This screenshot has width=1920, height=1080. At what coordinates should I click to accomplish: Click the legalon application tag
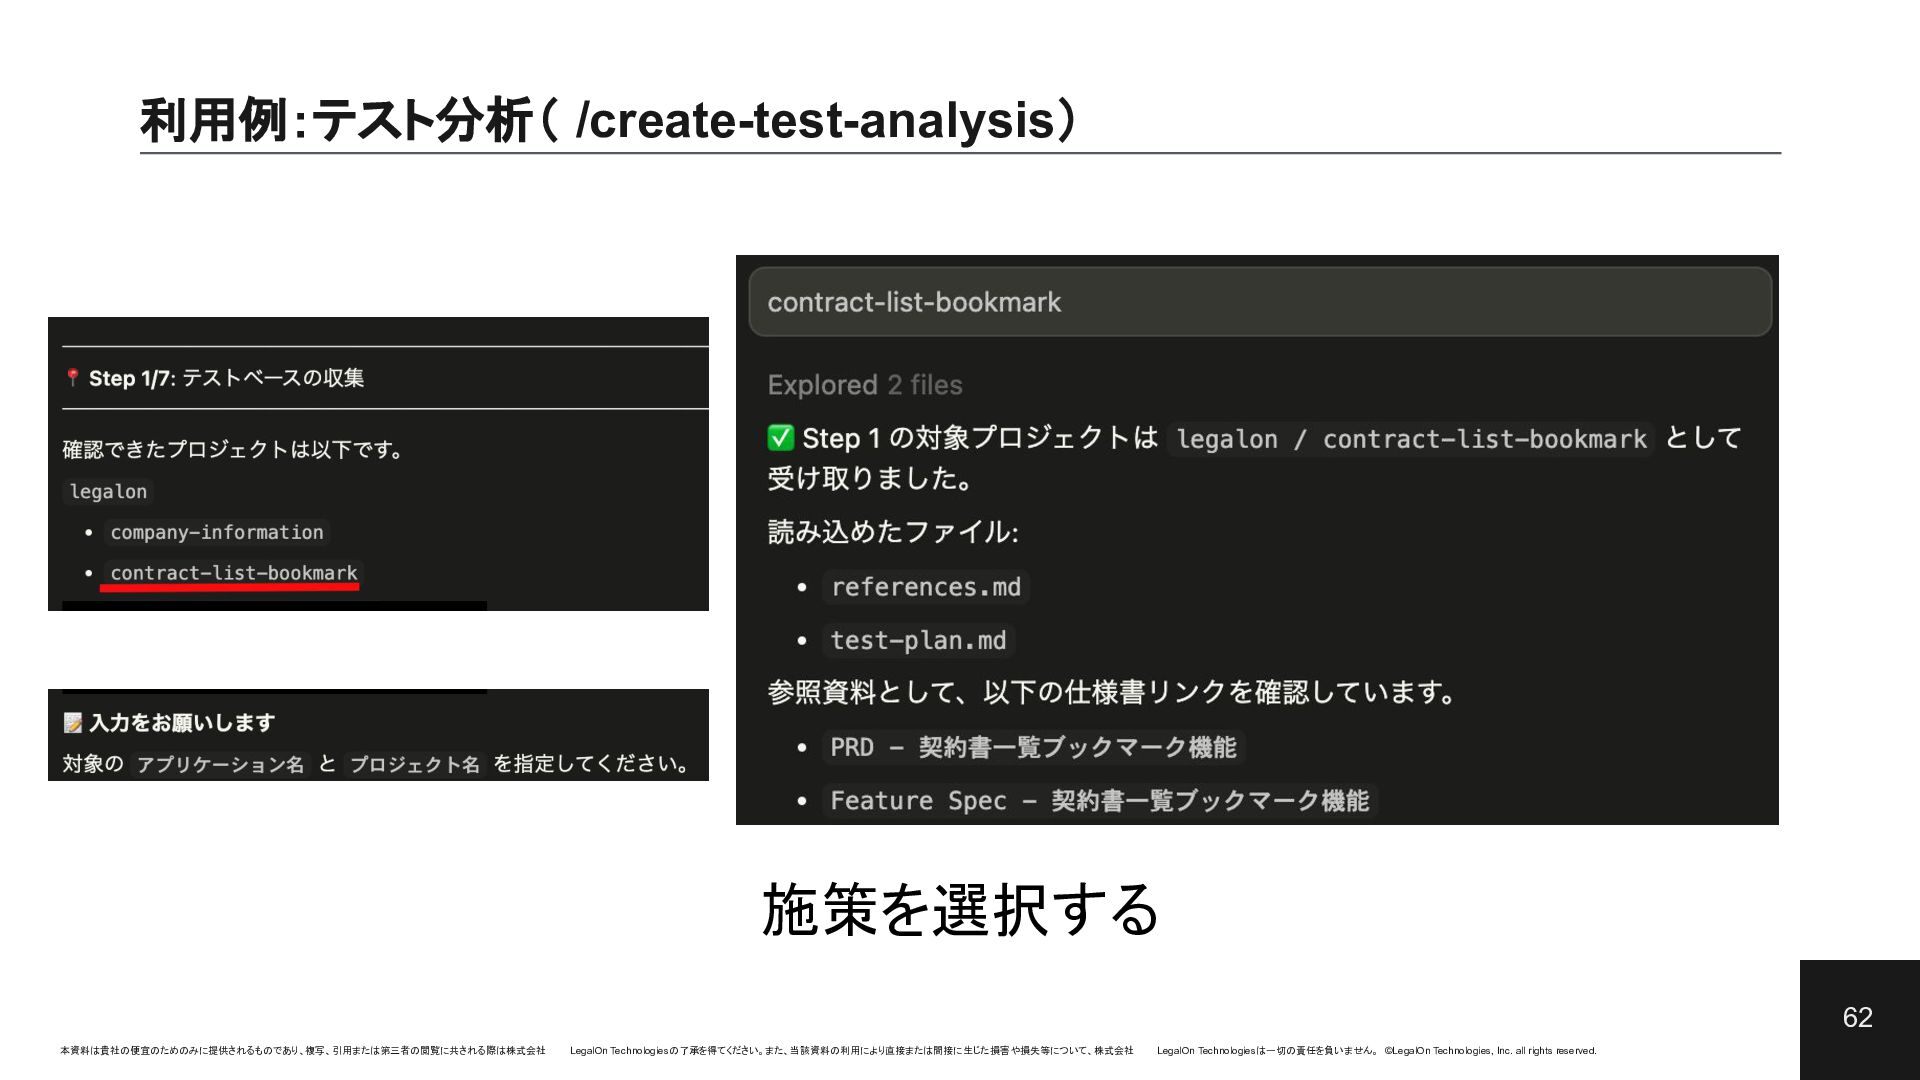click(x=108, y=491)
